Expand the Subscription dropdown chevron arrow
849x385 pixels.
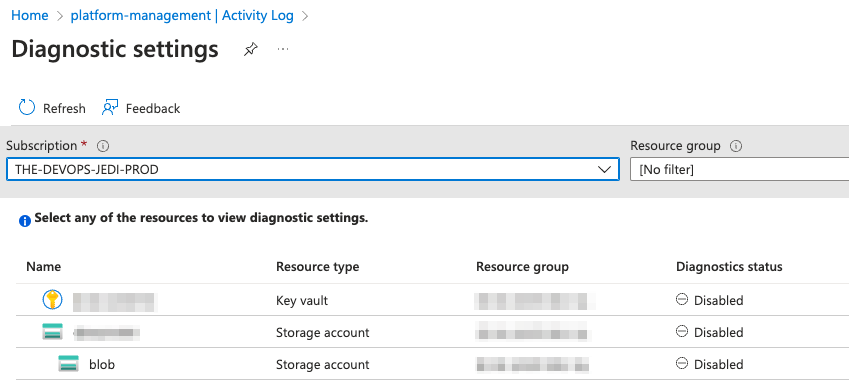604,169
